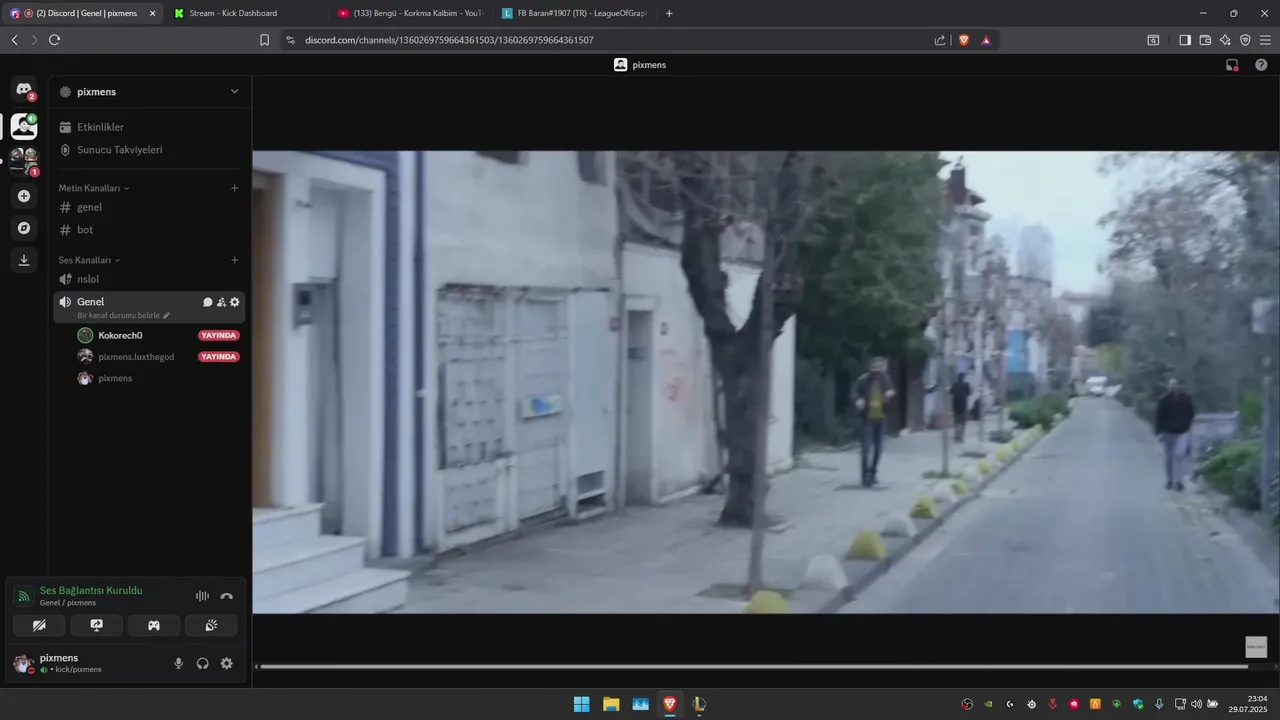This screenshot has height=720, width=1280.
Task: Open a new browser tab
Action: [669, 13]
